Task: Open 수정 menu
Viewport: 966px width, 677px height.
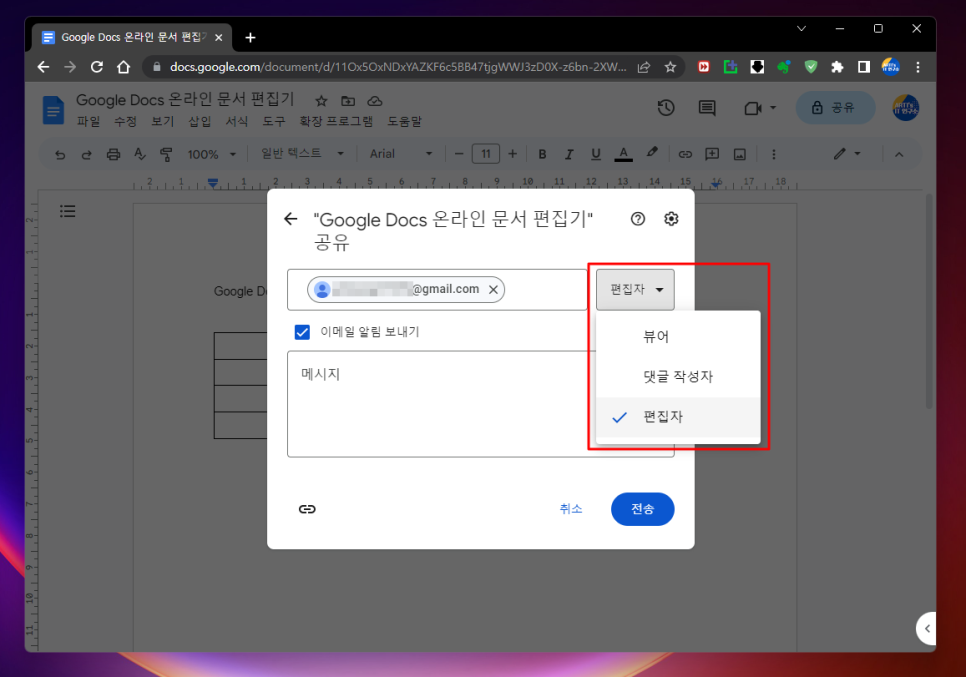Action: pyautogui.click(x=125, y=121)
